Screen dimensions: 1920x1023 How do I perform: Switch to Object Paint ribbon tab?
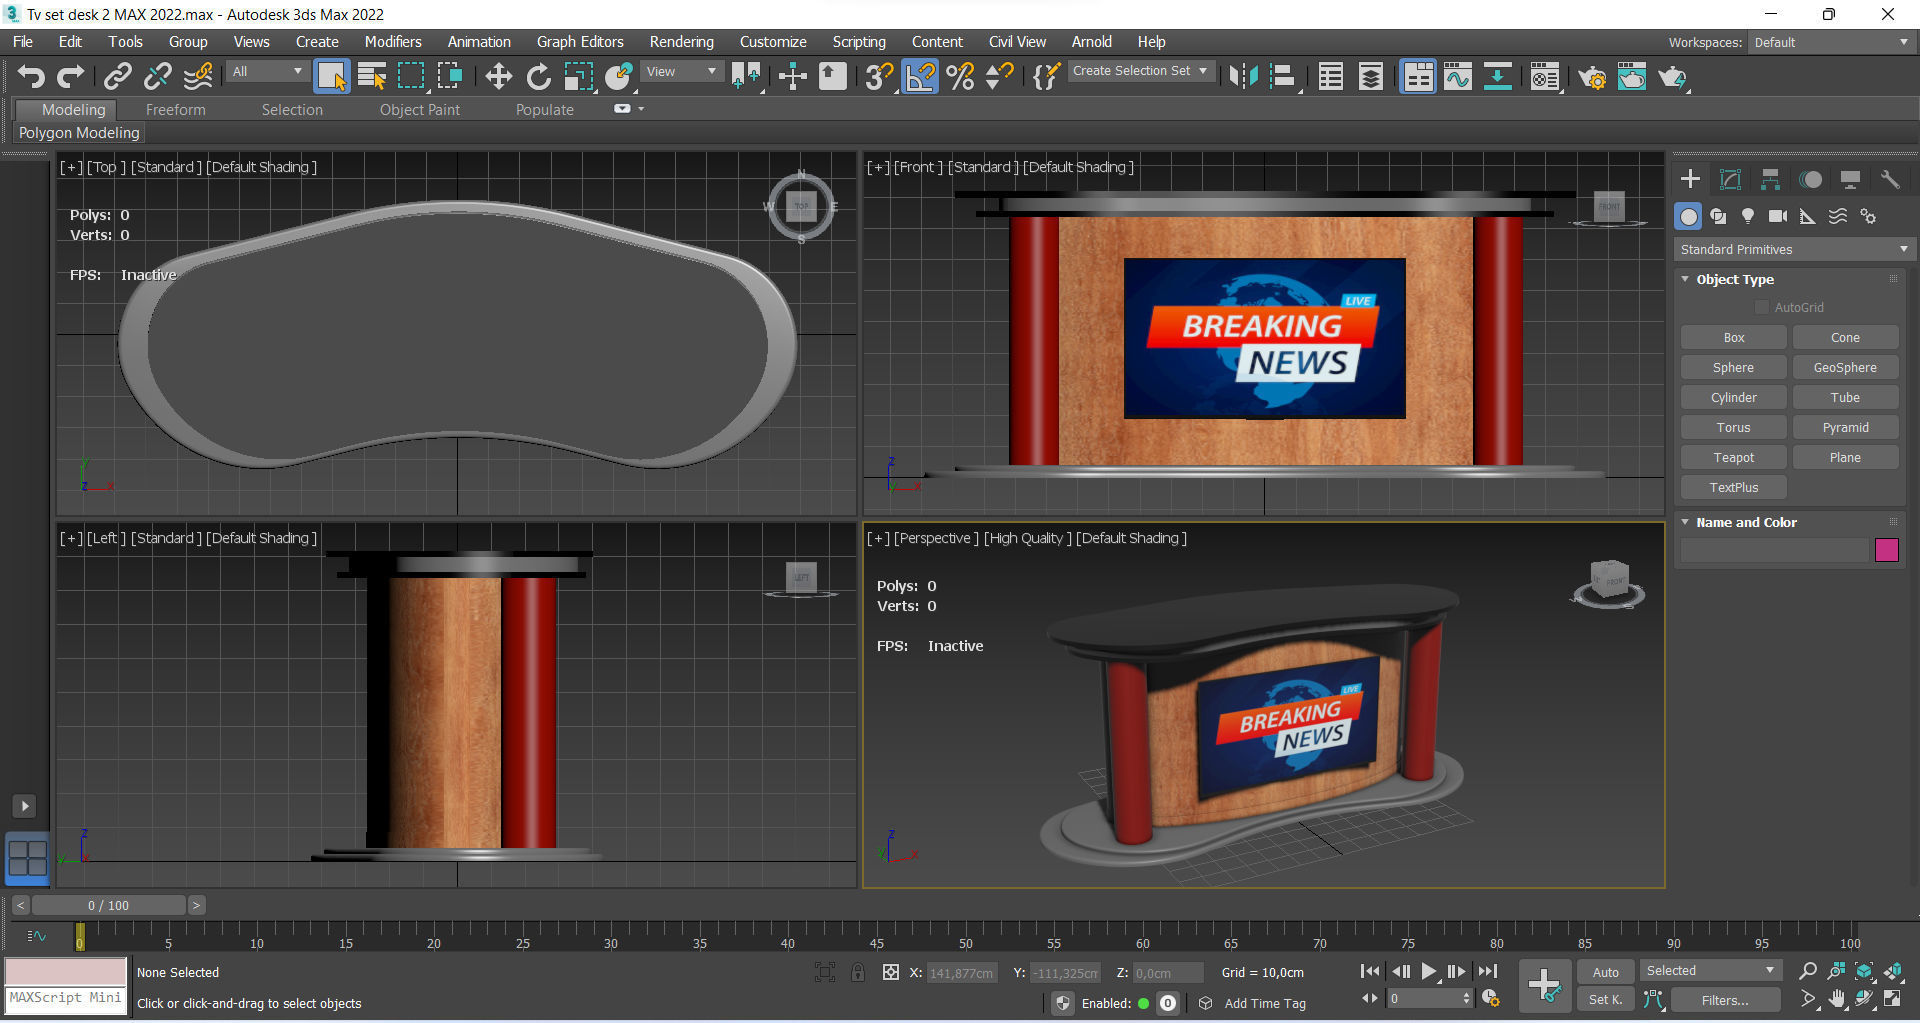pyautogui.click(x=420, y=110)
